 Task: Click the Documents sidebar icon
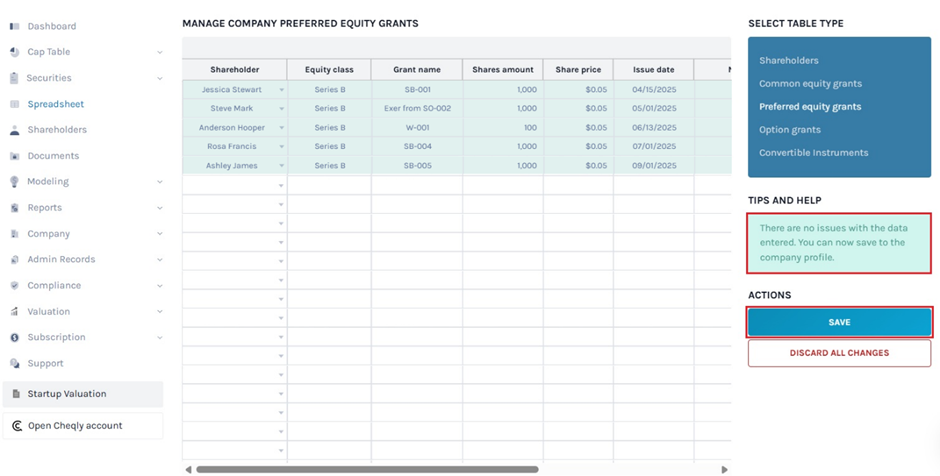tap(14, 156)
